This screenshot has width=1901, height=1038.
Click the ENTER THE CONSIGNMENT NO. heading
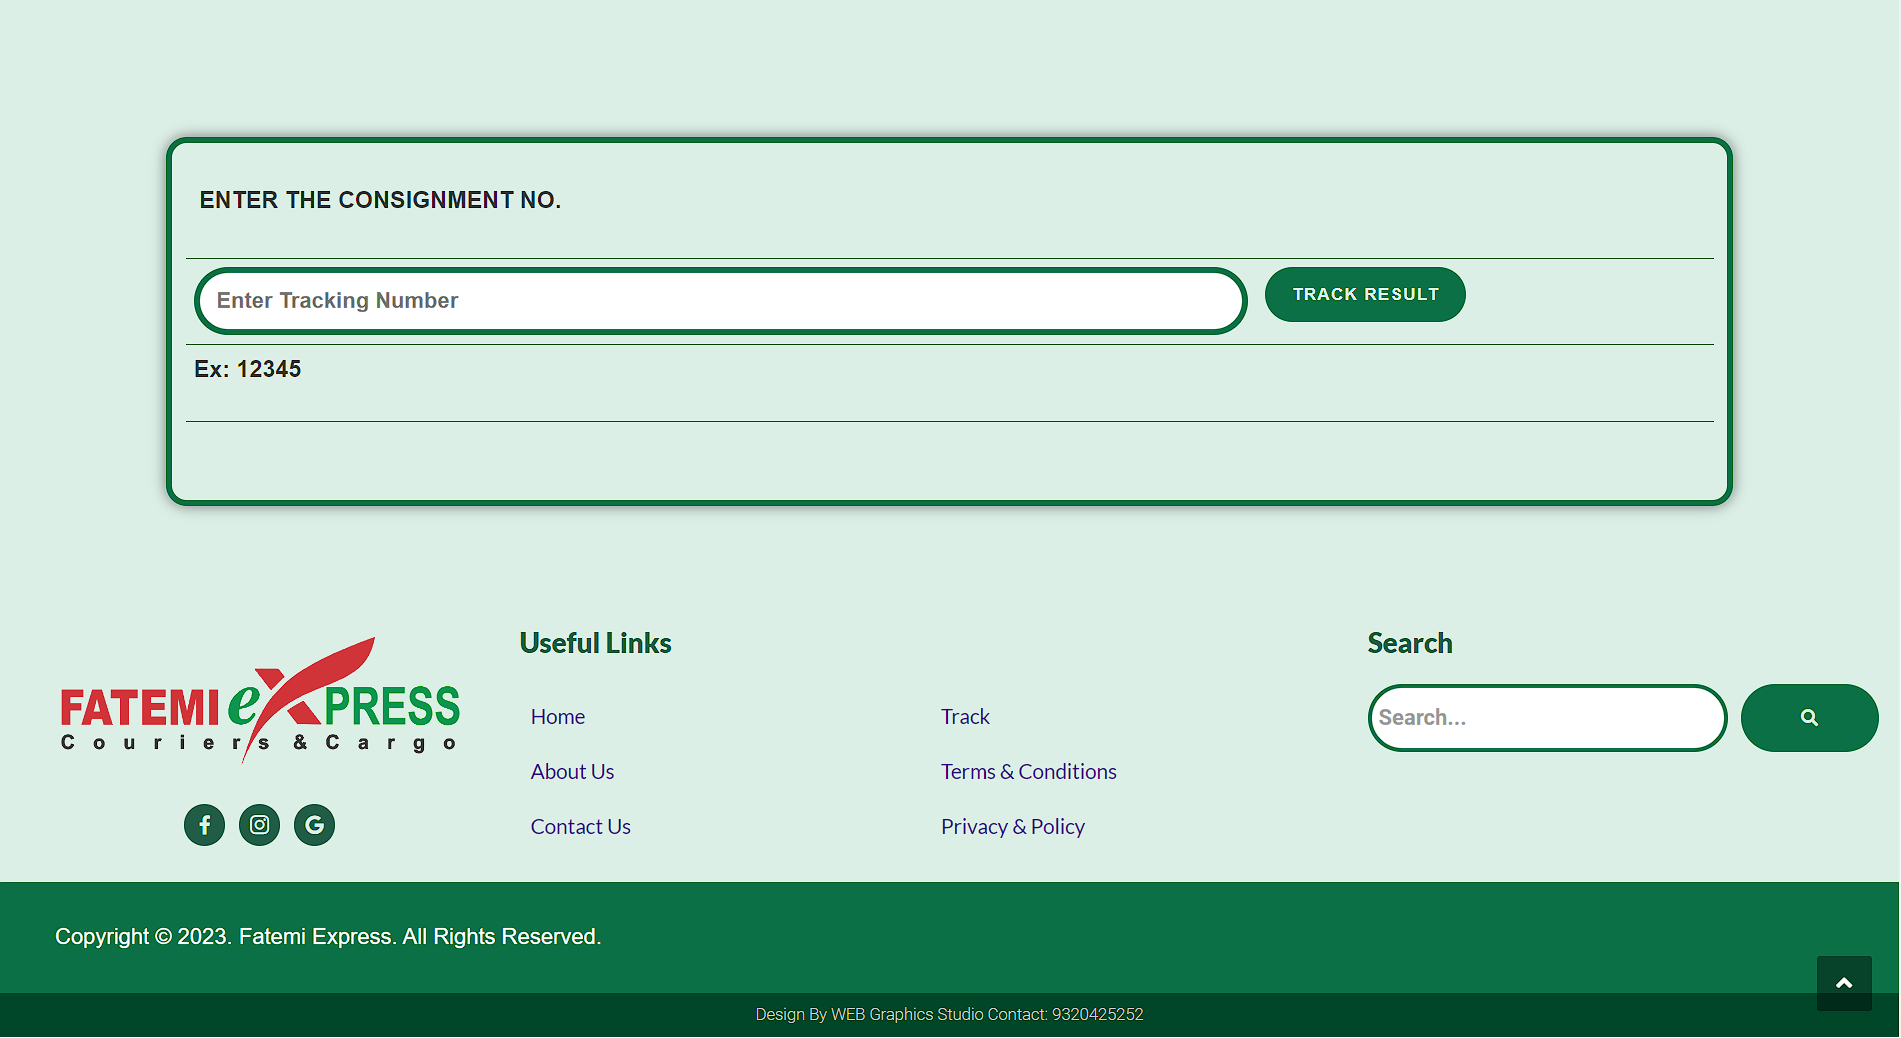point(380,200)
